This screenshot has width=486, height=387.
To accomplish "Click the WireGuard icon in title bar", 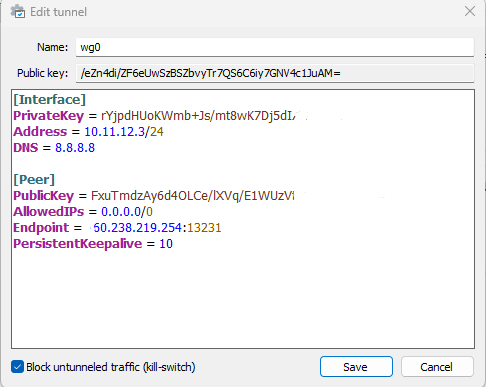I will [18, 12].
